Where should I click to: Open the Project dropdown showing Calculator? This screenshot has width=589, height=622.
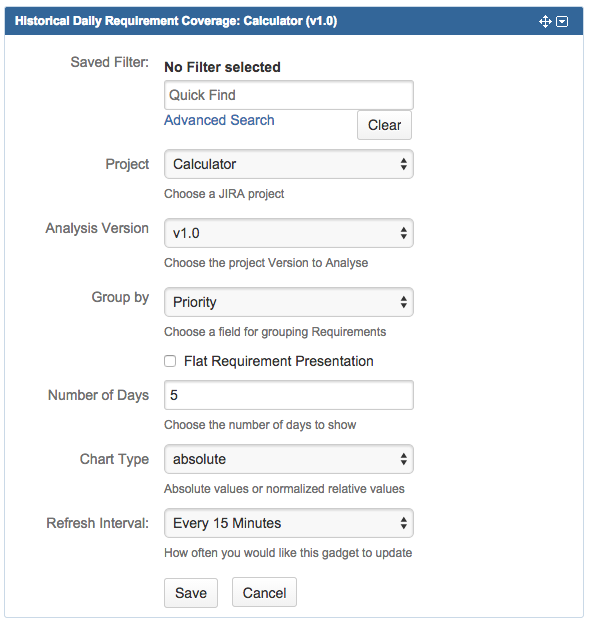tap(289, 164)
